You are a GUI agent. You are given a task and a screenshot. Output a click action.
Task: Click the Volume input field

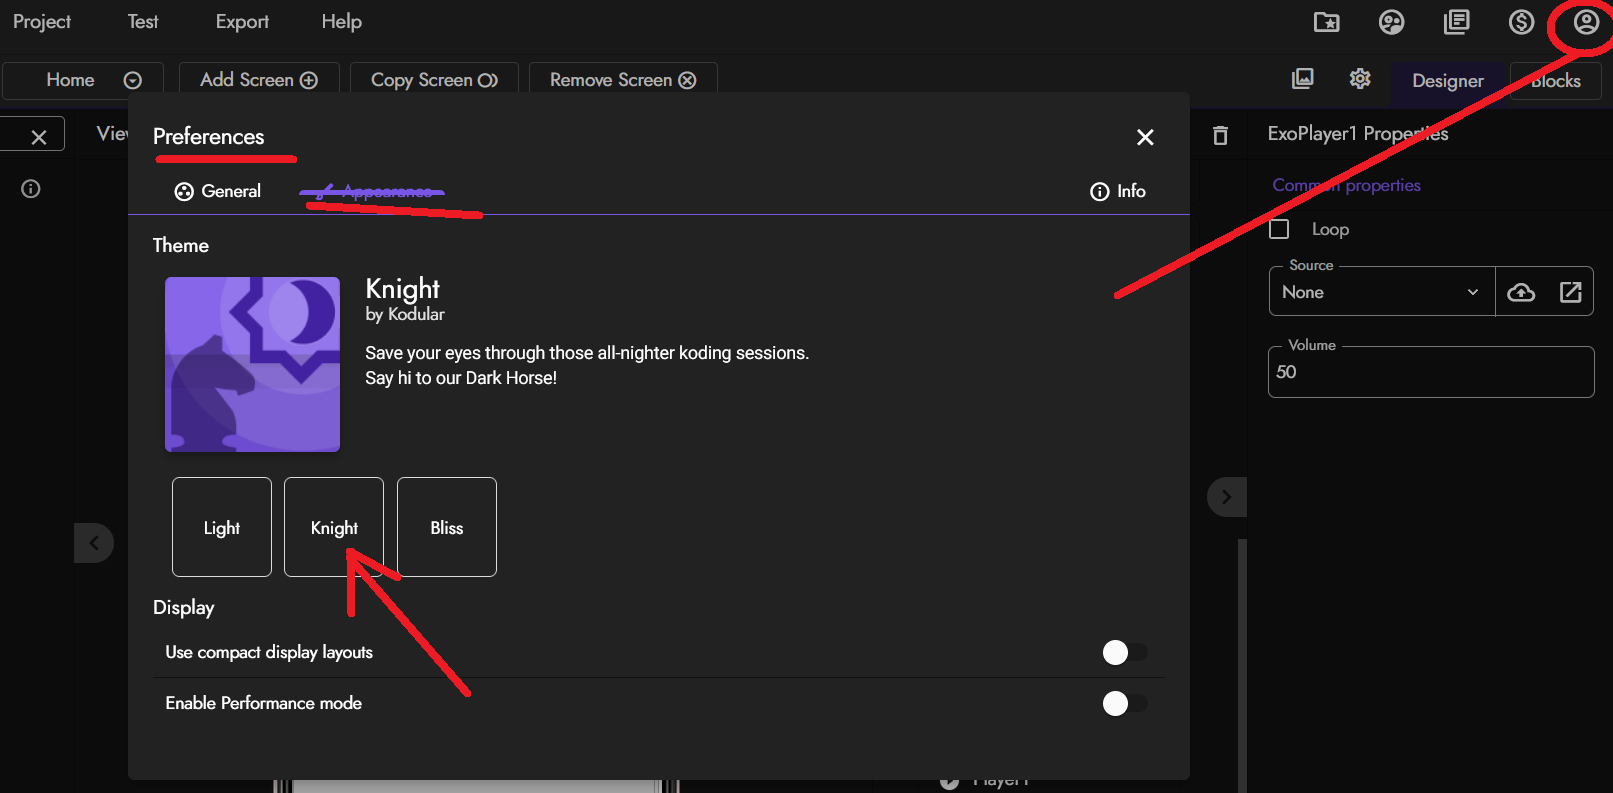(1430, 372)
